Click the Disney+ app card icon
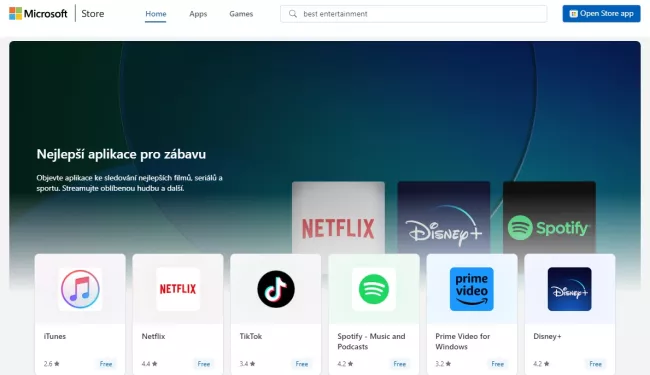 coord(570,289)
